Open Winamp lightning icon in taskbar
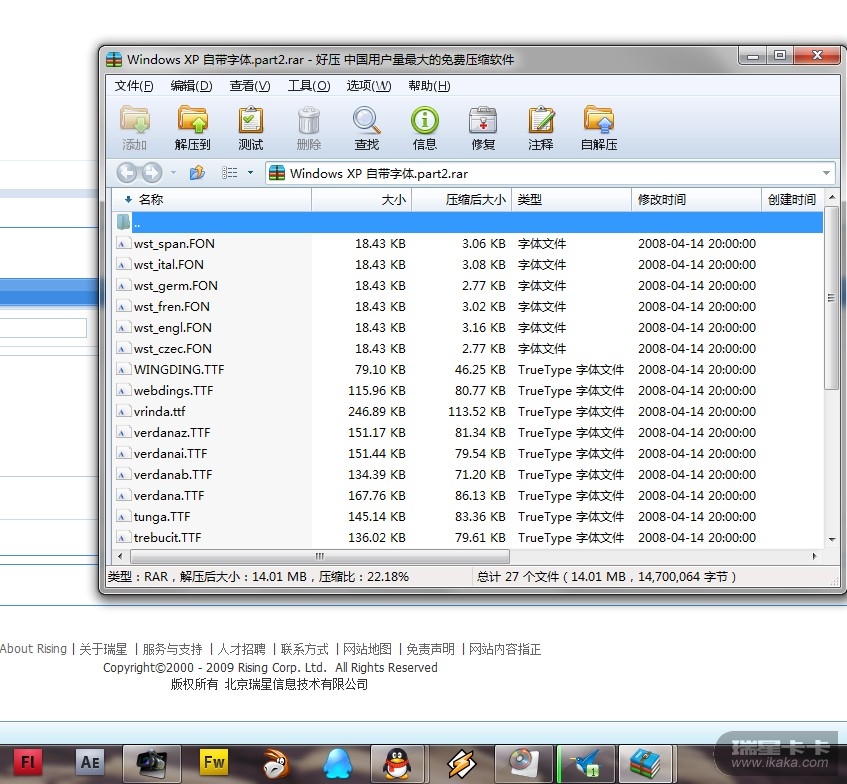Image resolution: width=847 pixels, height=784 pixels. tap(461, 763)
